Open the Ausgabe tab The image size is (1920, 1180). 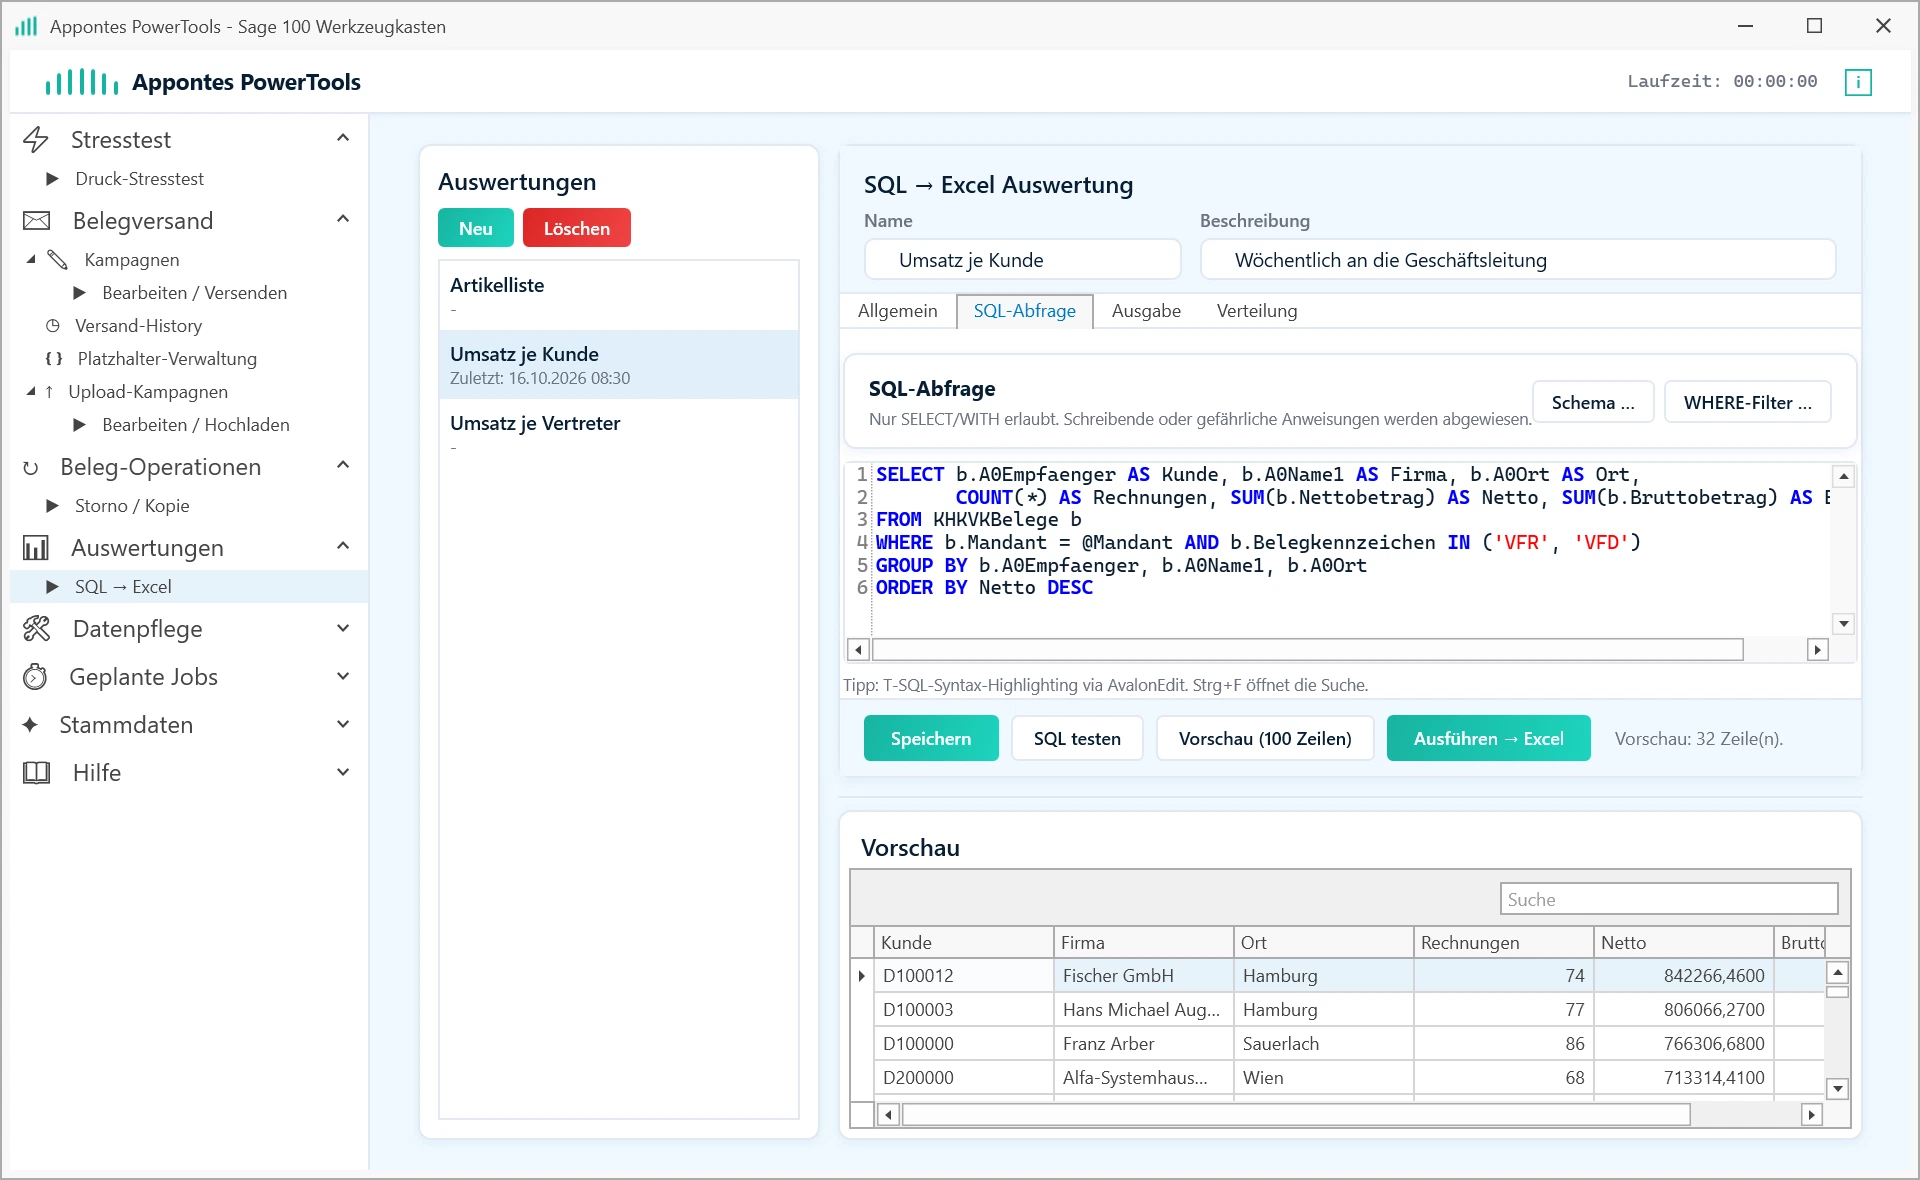[x=1146, y=311]
